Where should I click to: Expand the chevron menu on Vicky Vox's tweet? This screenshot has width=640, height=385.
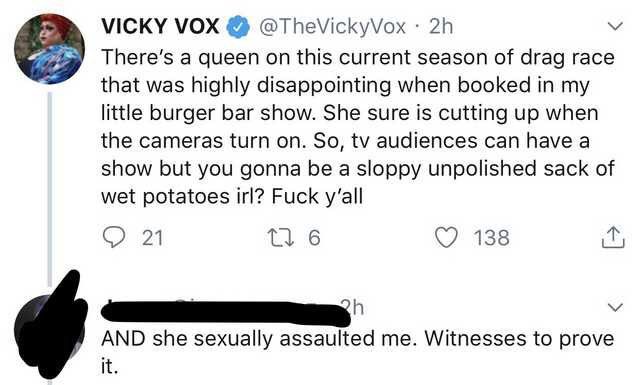pos(615,26)
